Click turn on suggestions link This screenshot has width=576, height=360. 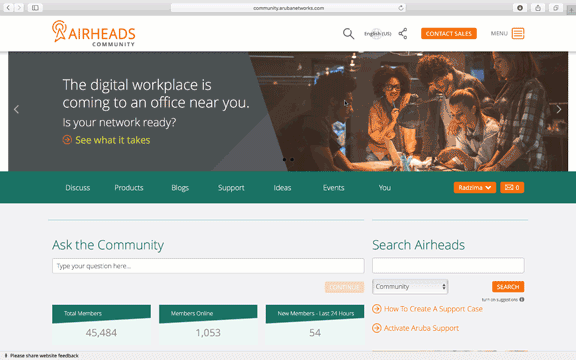click(500, 299)
